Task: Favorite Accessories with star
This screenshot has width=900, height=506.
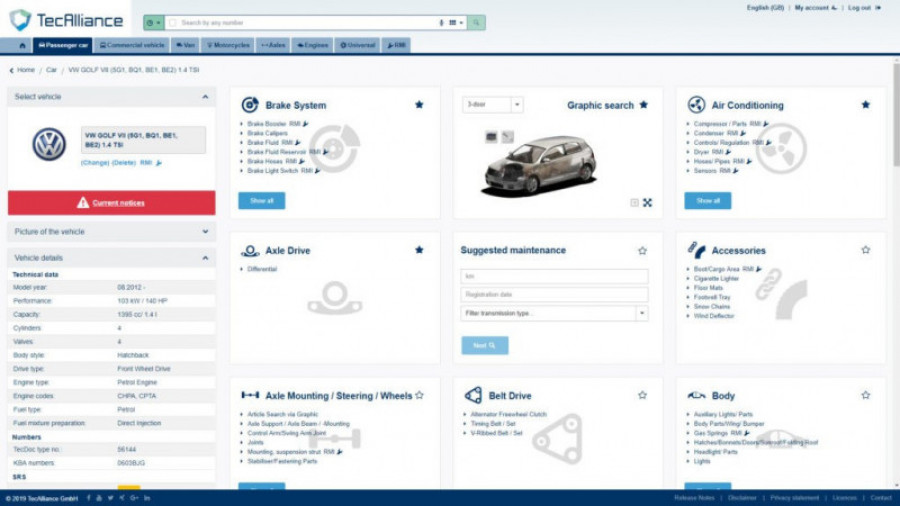Action: coord(866,250)
